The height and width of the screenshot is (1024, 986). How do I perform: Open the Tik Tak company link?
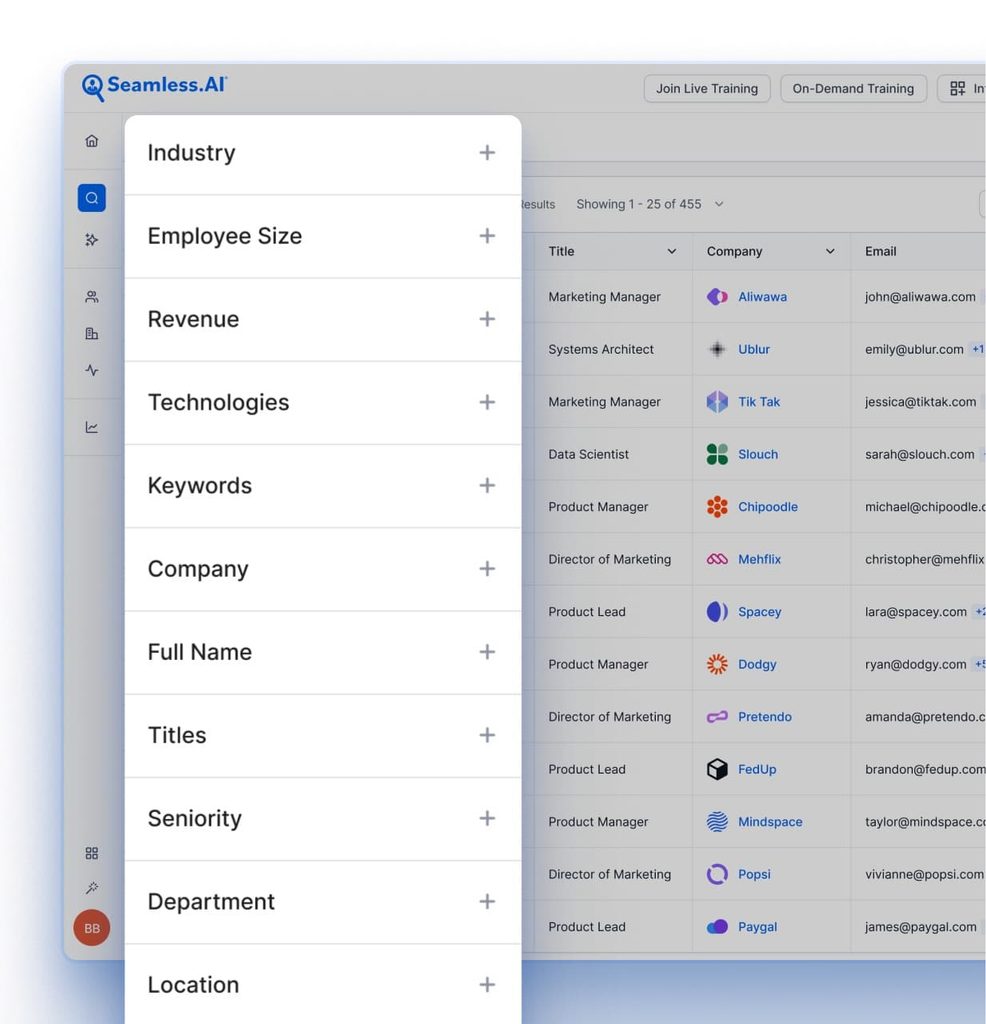759,402
